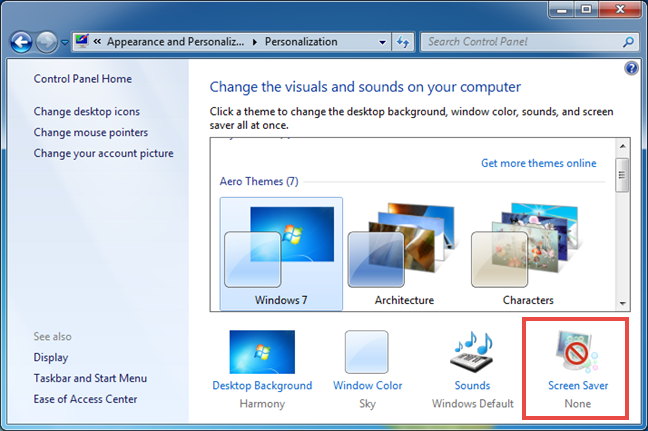The width and height of the screenshot is (648, 431).
Task: Click the themes list scrollbar thumb
Action: coord(622,175)
